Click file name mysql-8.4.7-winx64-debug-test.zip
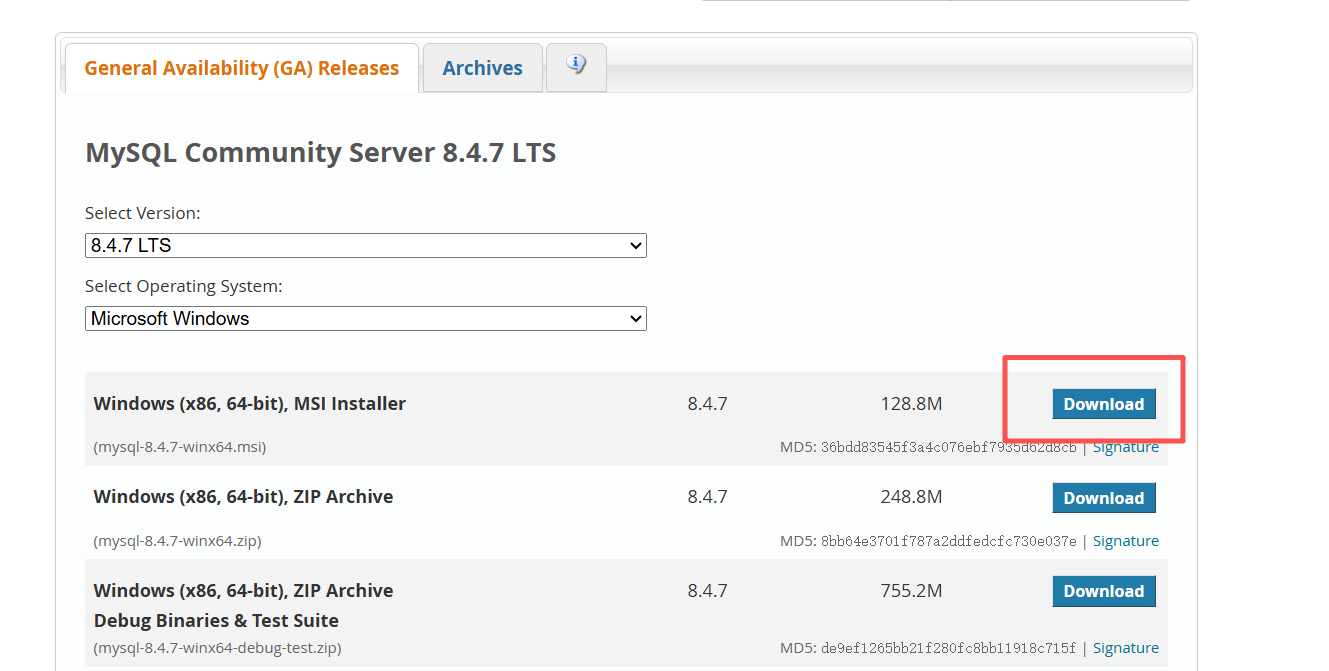 [217, 648]
